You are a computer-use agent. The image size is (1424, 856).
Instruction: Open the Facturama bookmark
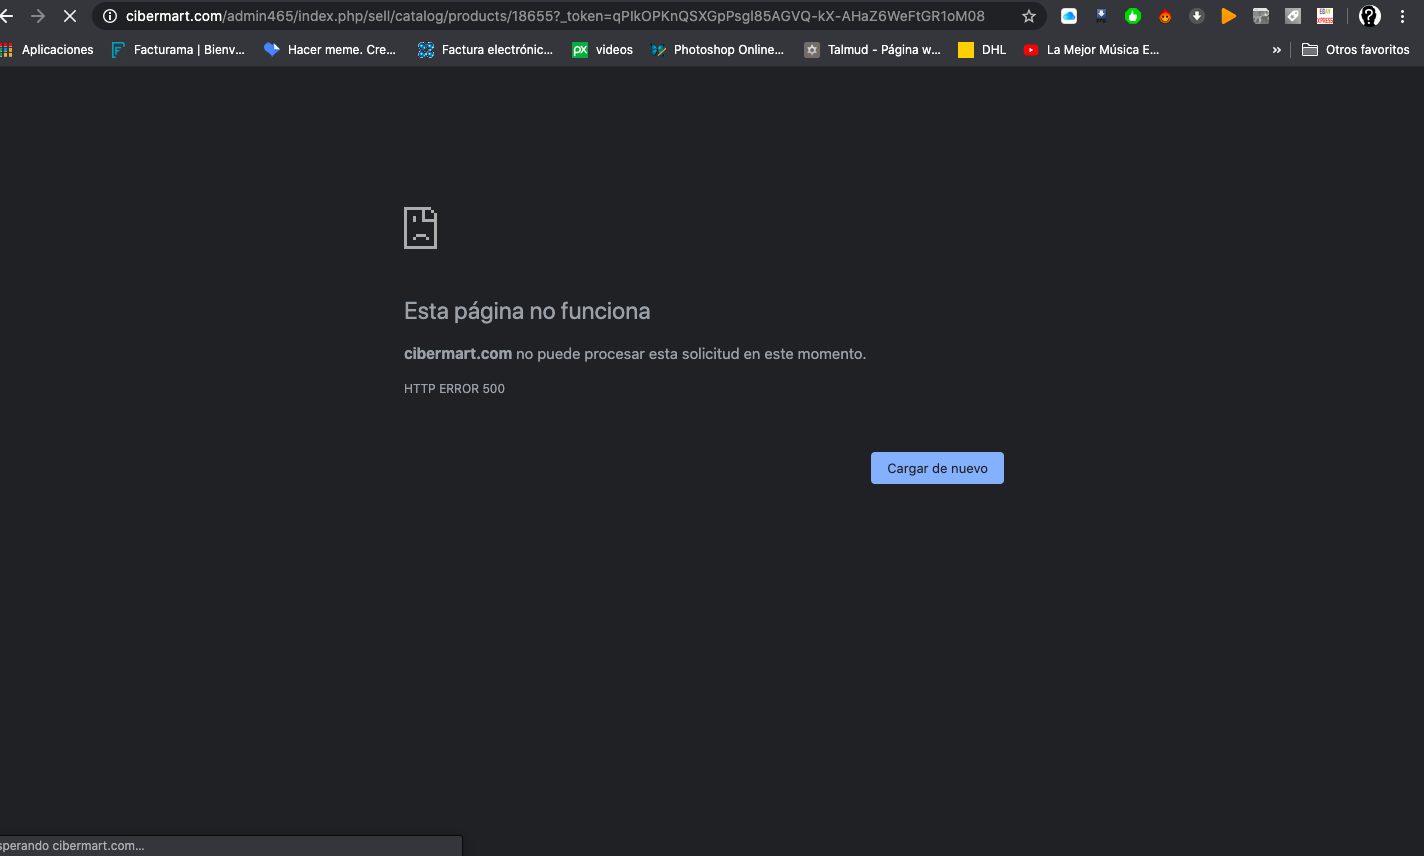178,49
